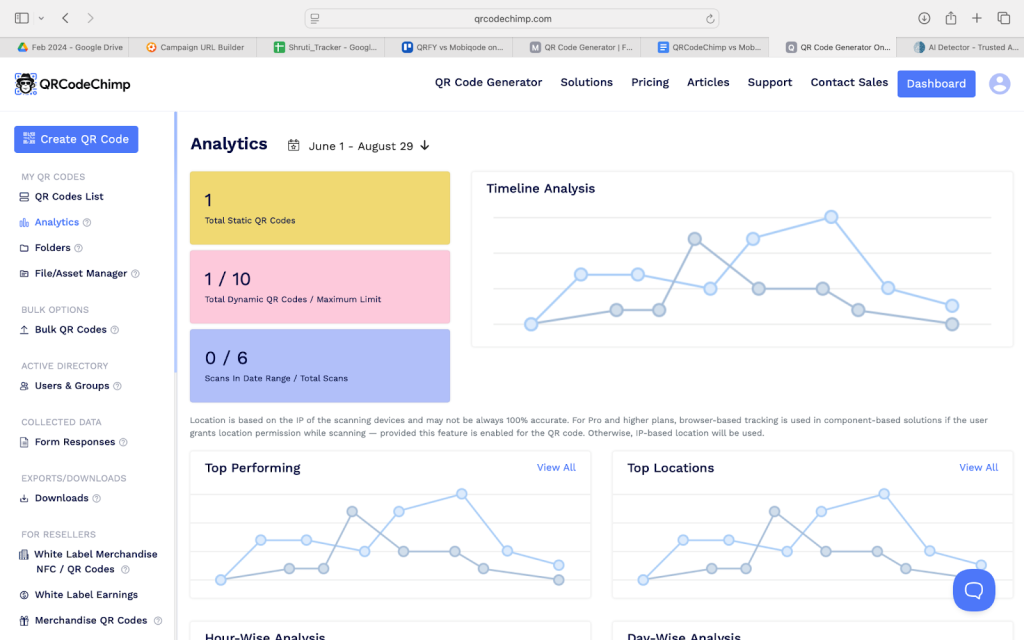Reload the page in address bar
Viewport: 1024px width, 640px height.
[x=710, y=18]
